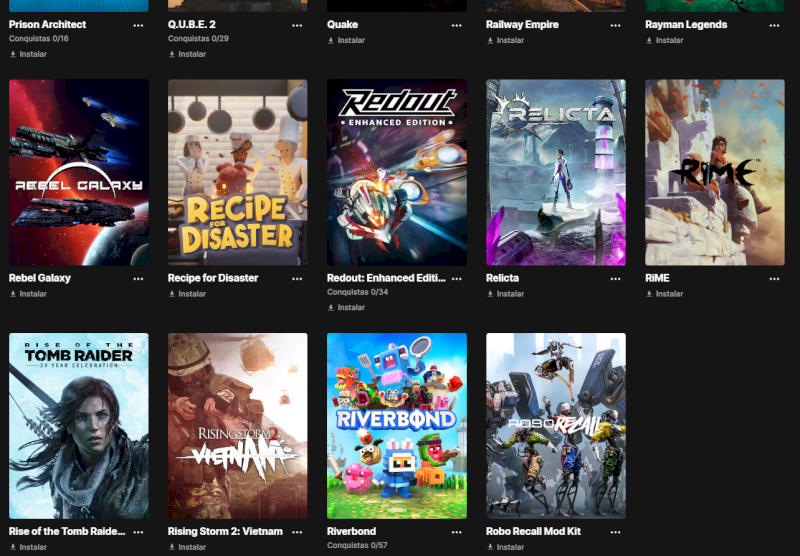Viewport: 800px width, 556px height.
Task: Open the Rebel Galaxy cover art
Action: [x=79, y=172]
